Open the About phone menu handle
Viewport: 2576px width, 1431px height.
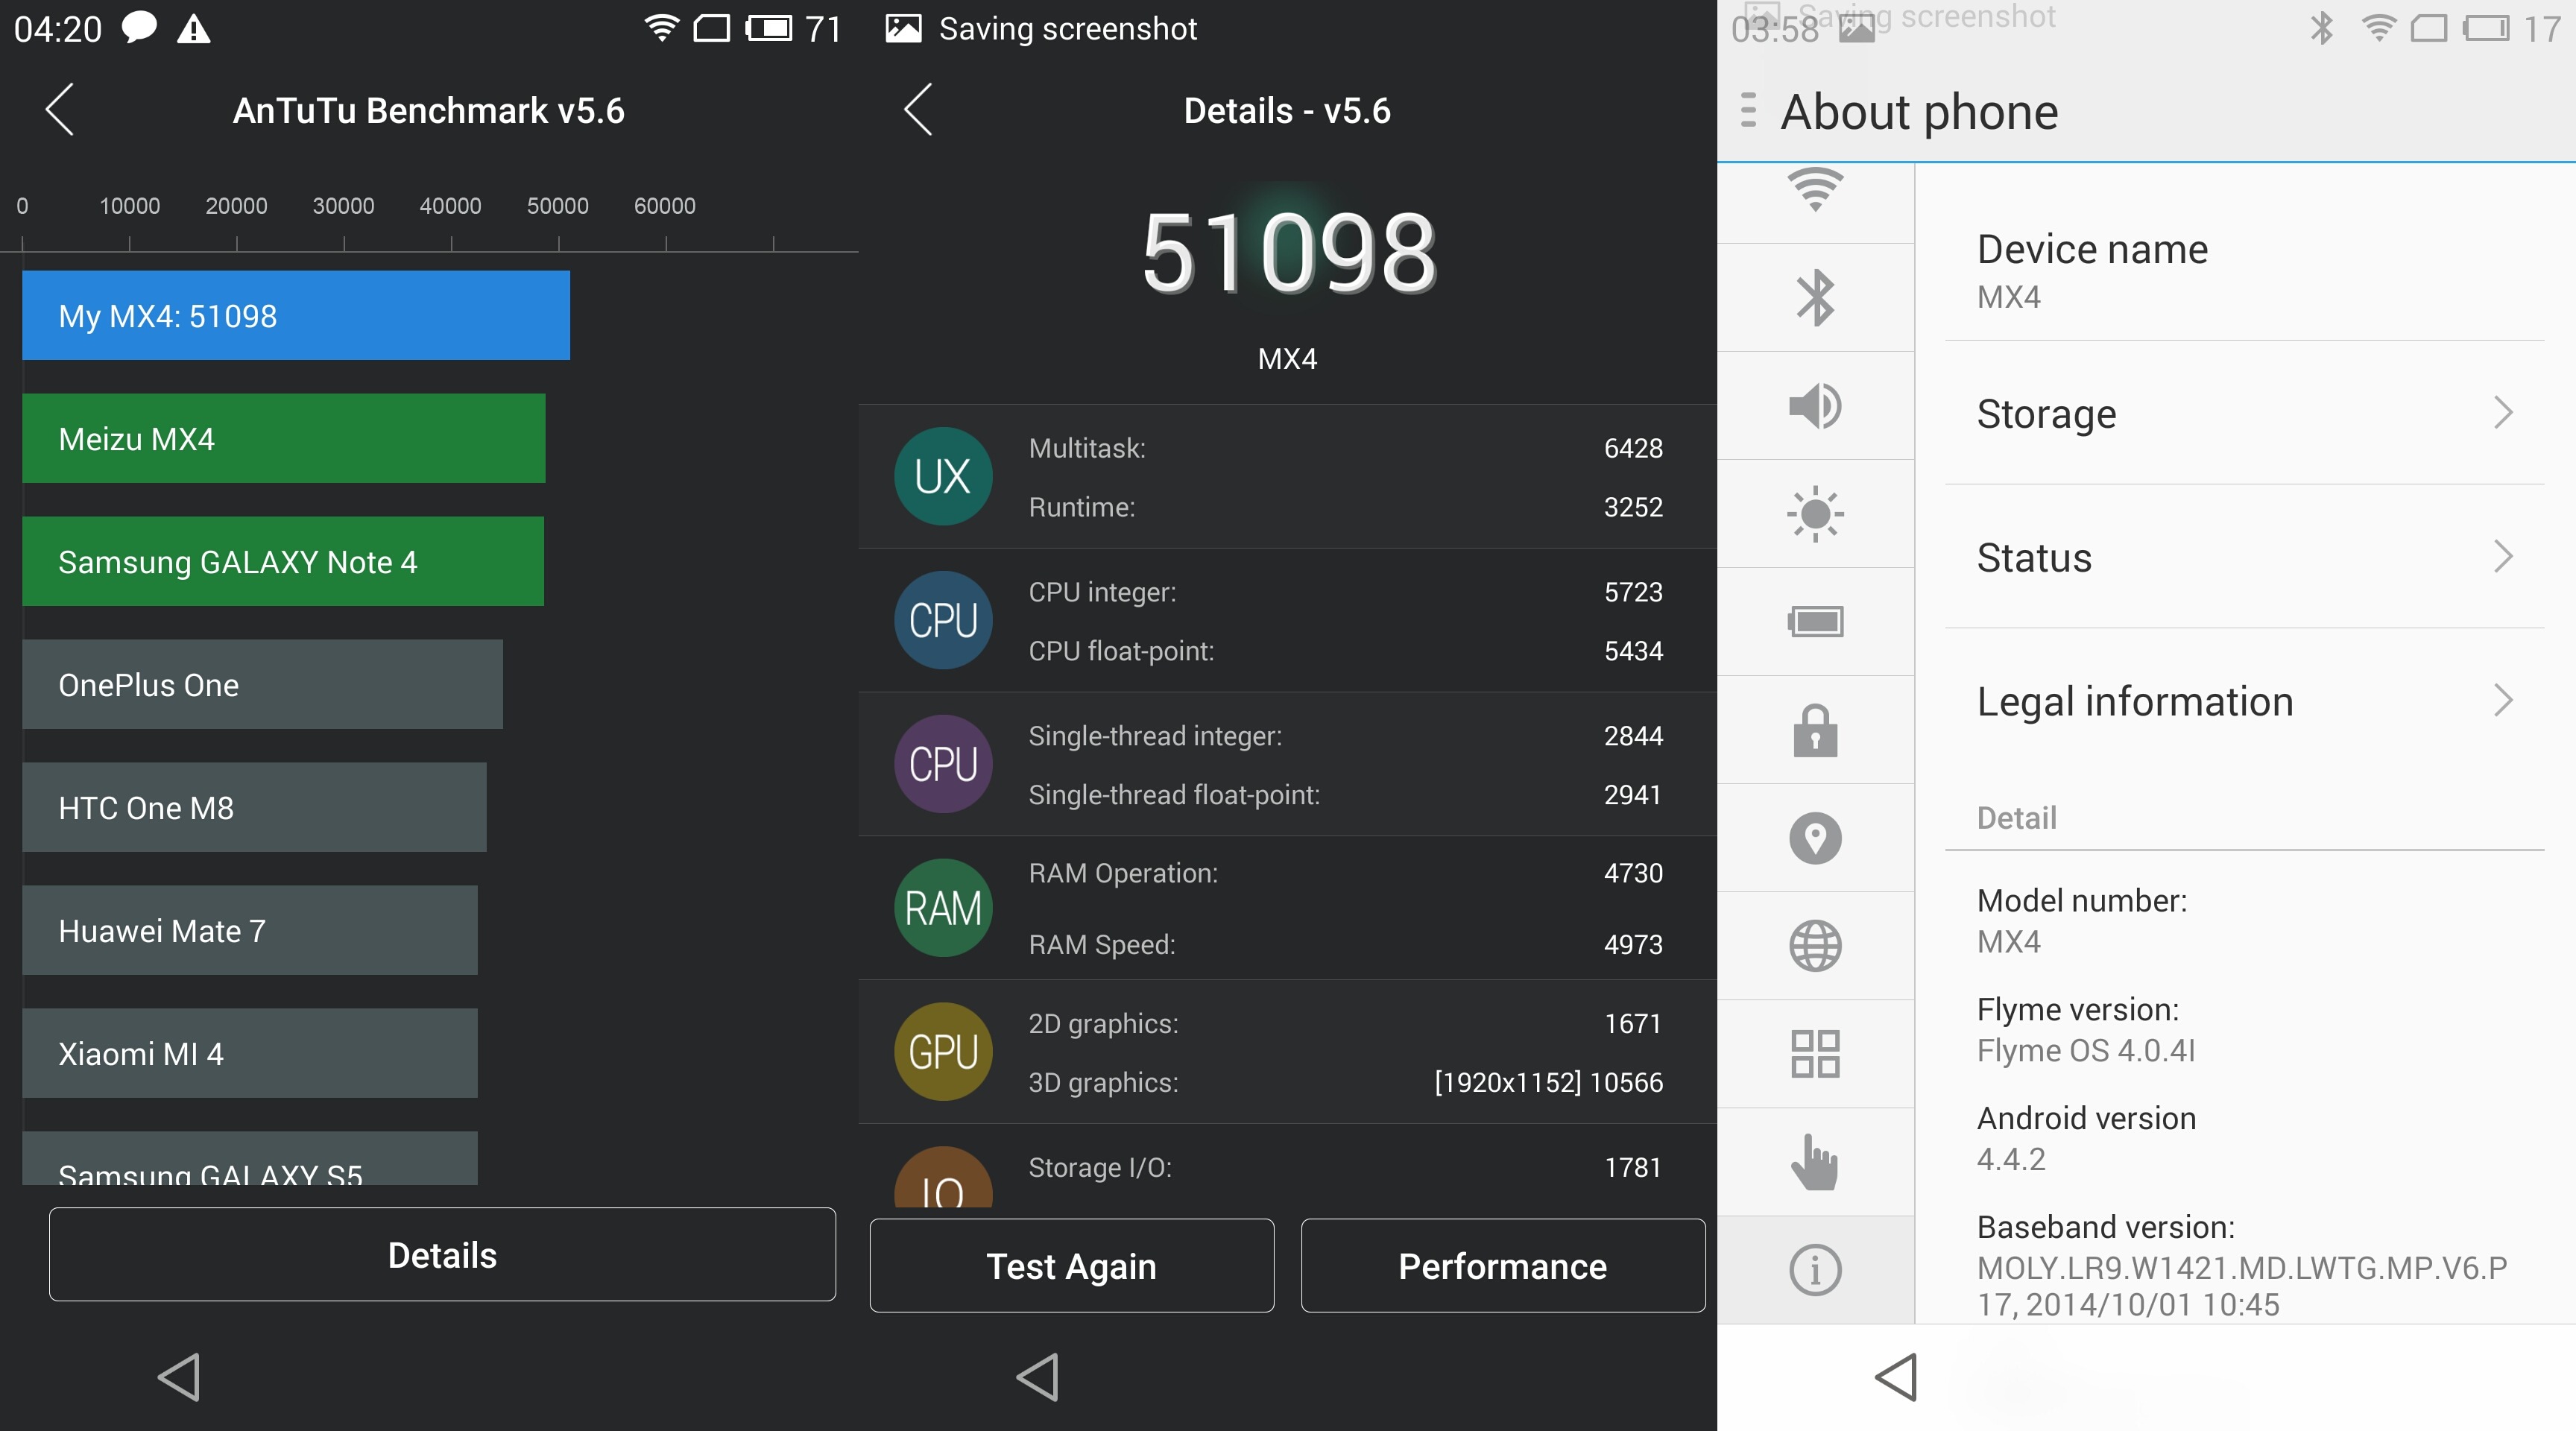[1748, 110]
